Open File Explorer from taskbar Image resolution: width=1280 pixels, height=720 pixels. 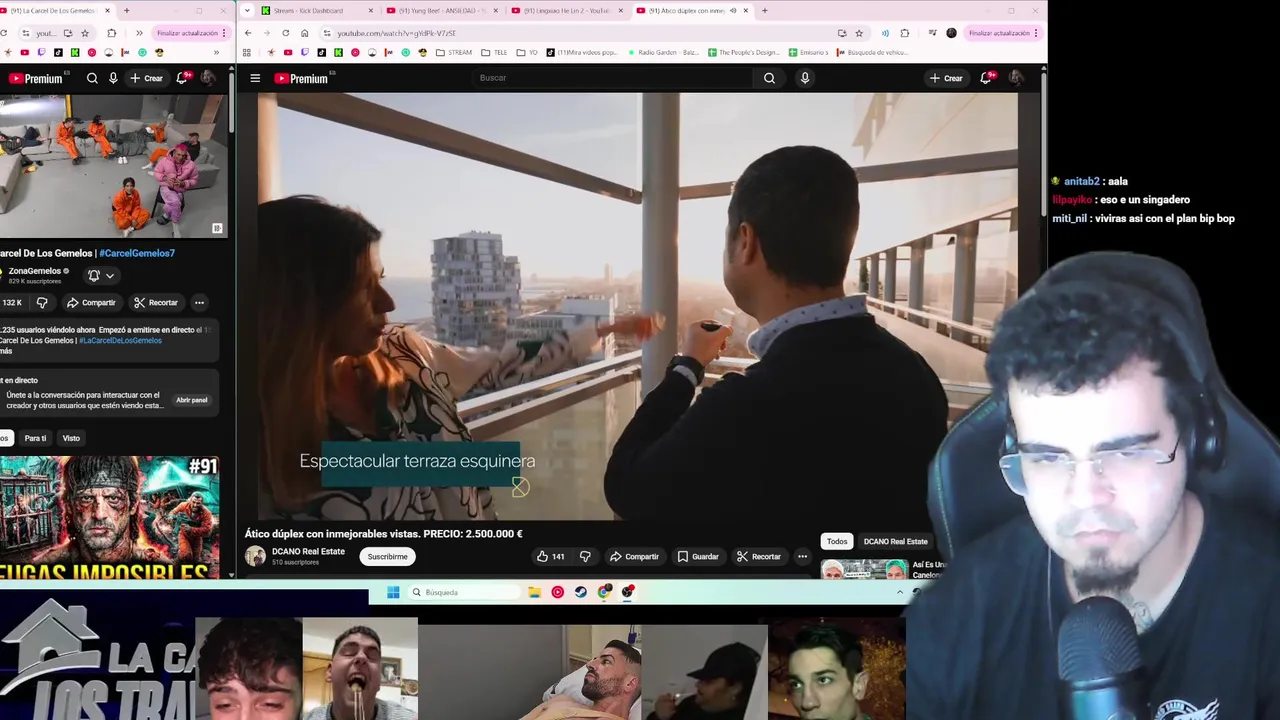[535, 592]
